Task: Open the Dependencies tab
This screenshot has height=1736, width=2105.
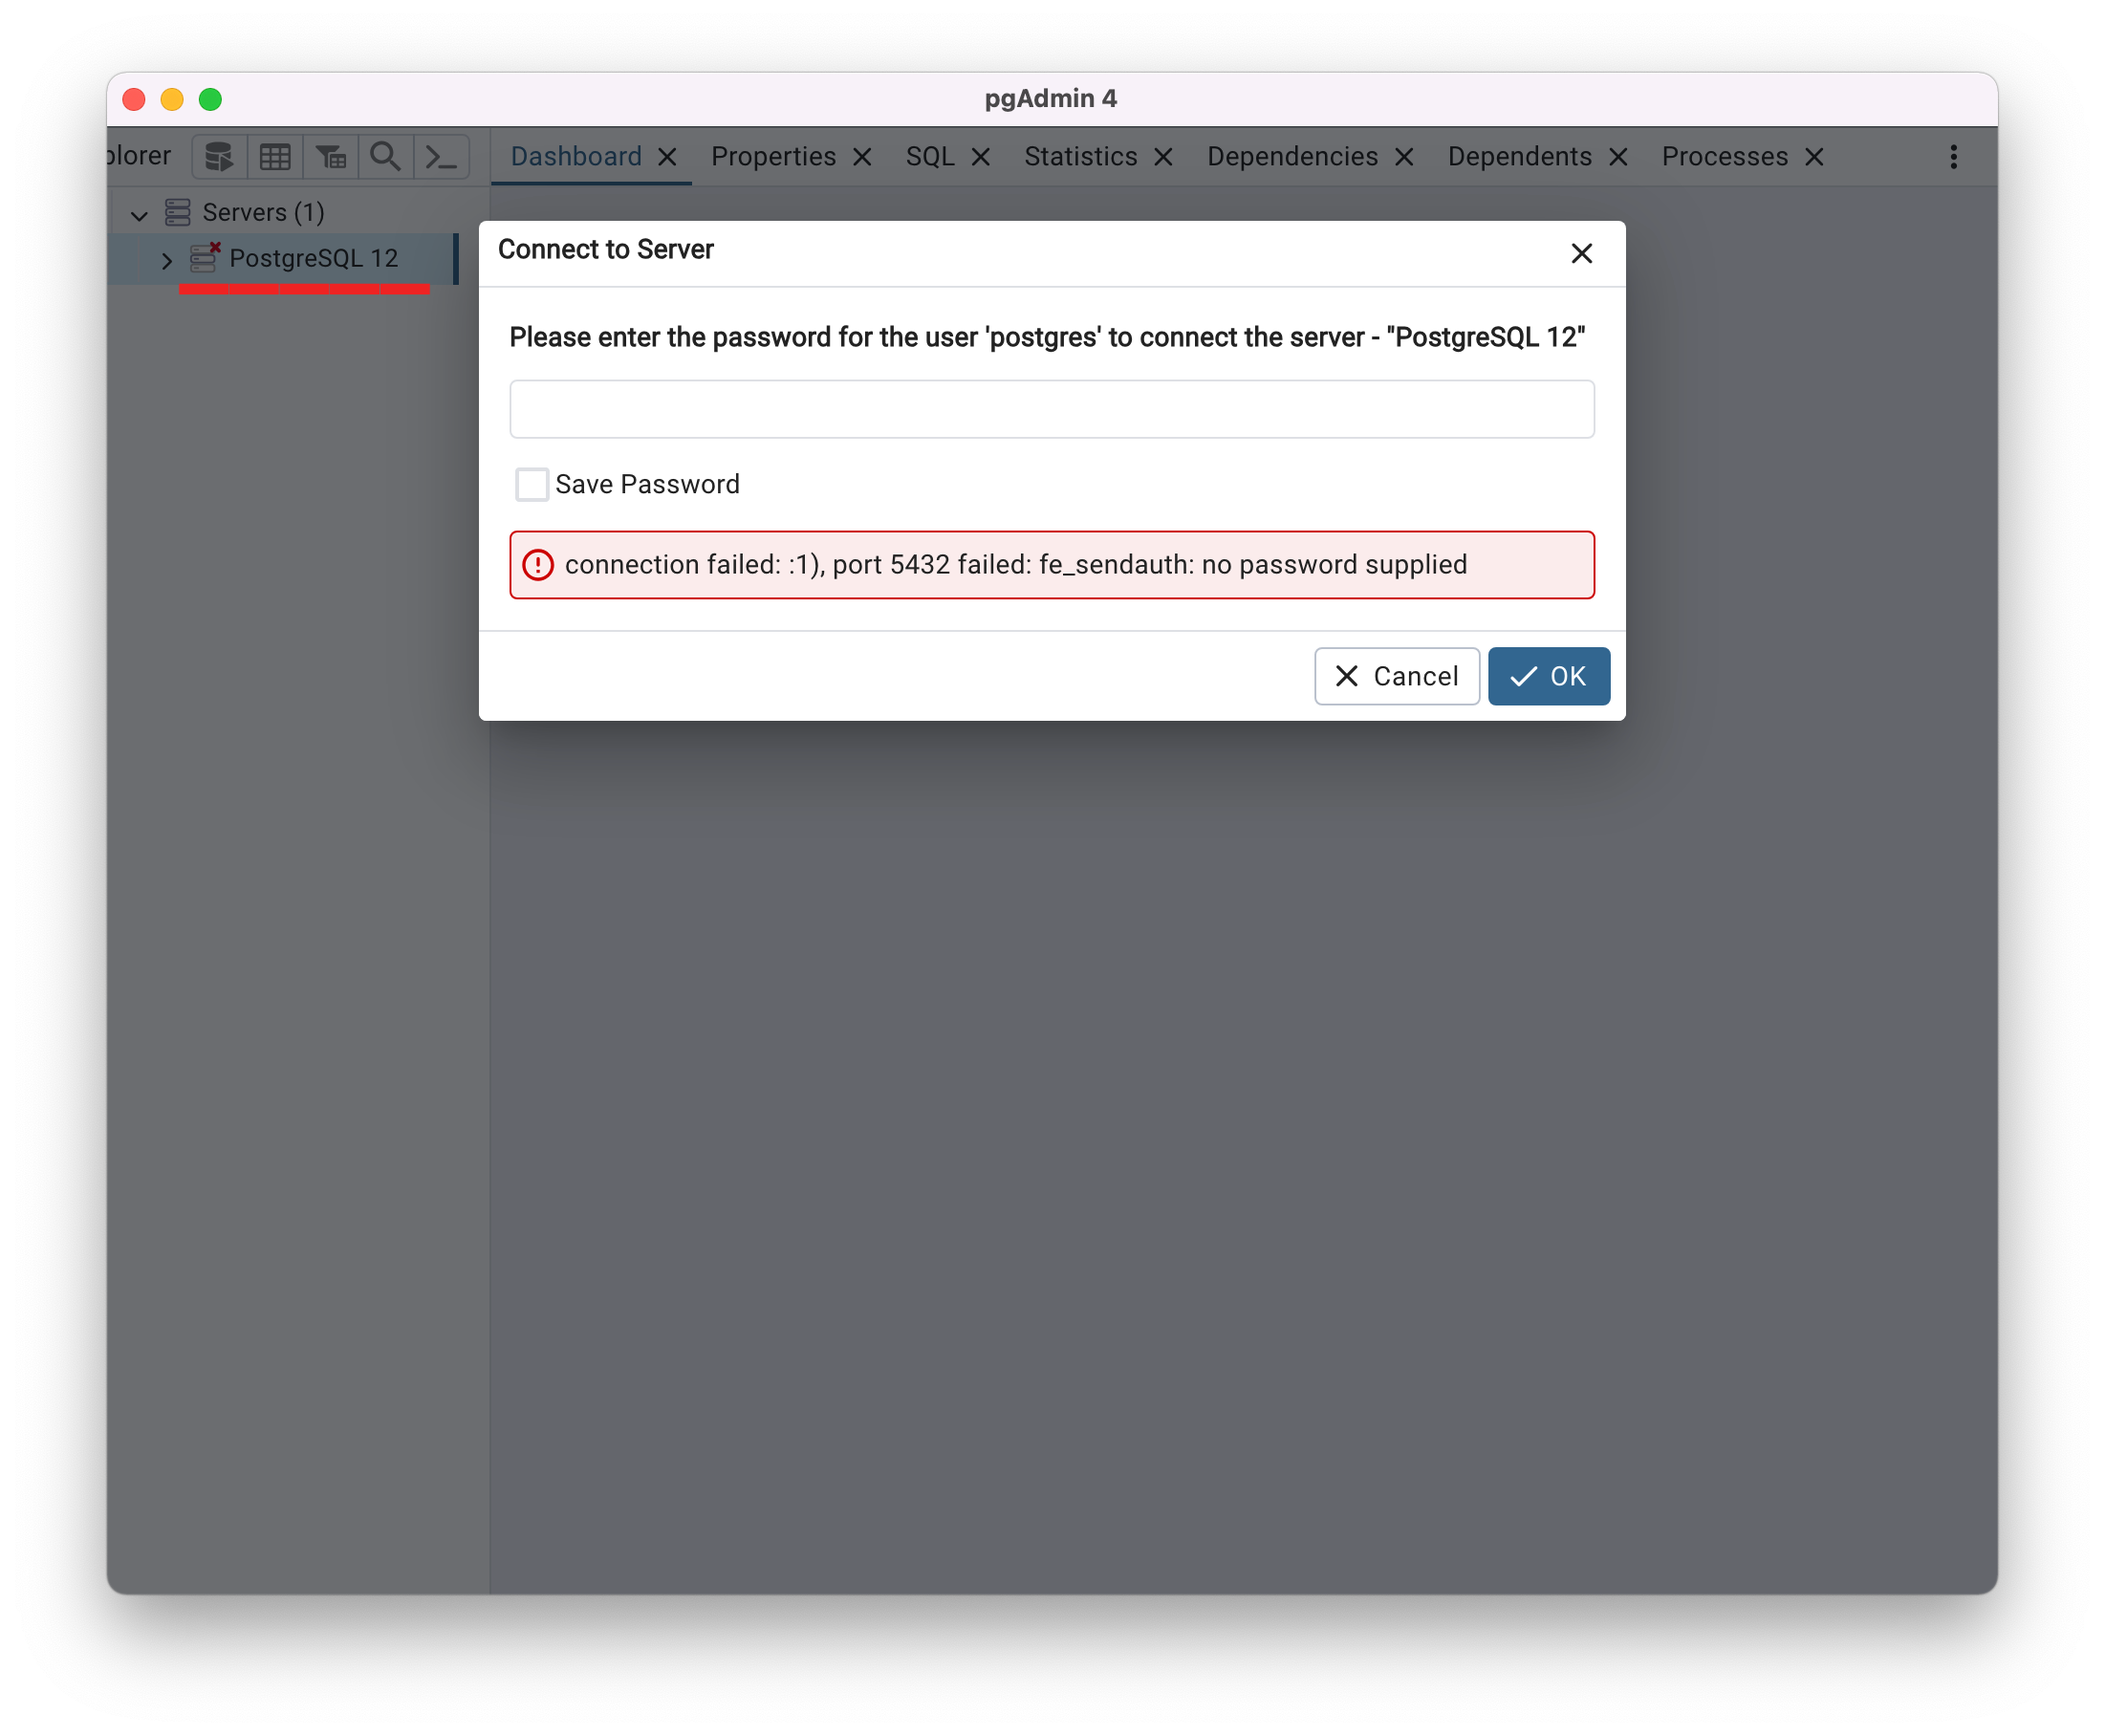Action: [1292, 157]
